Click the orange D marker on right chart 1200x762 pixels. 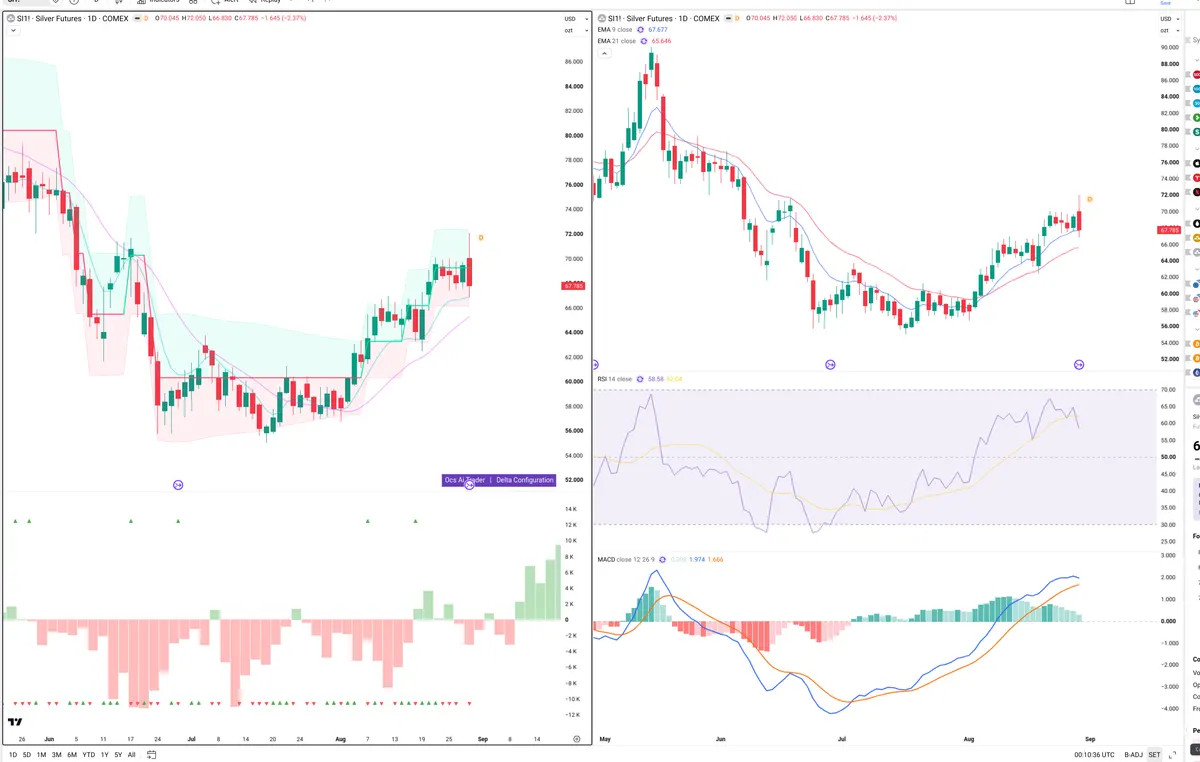point(1089,199)
